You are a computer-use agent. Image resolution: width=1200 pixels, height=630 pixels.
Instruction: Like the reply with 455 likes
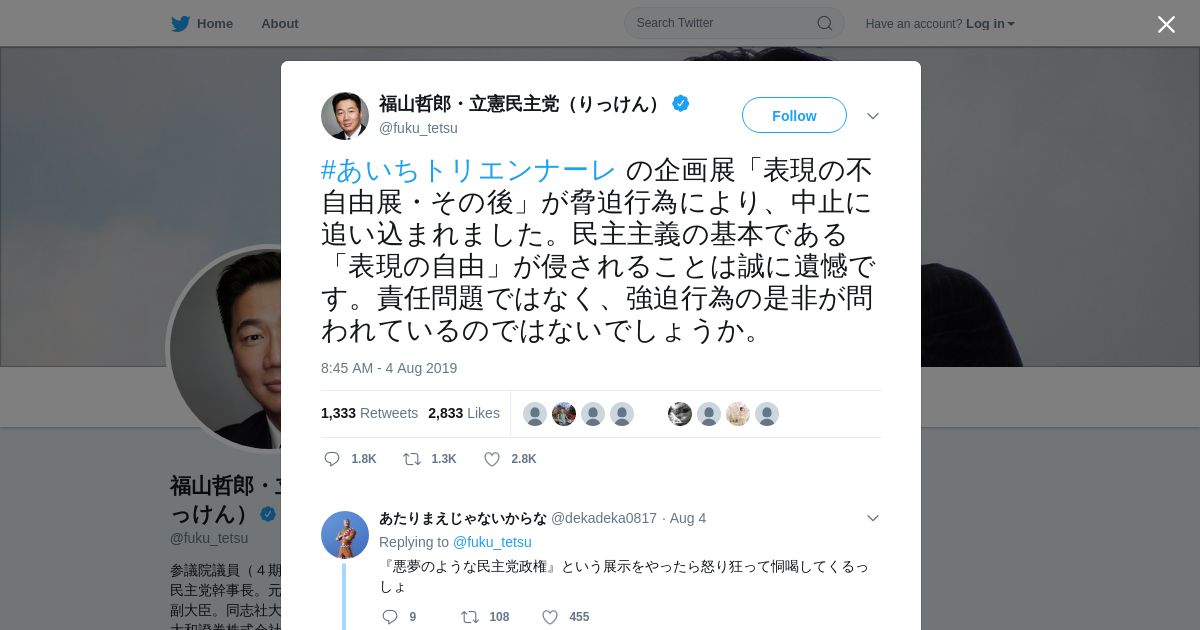click(550, 617)
